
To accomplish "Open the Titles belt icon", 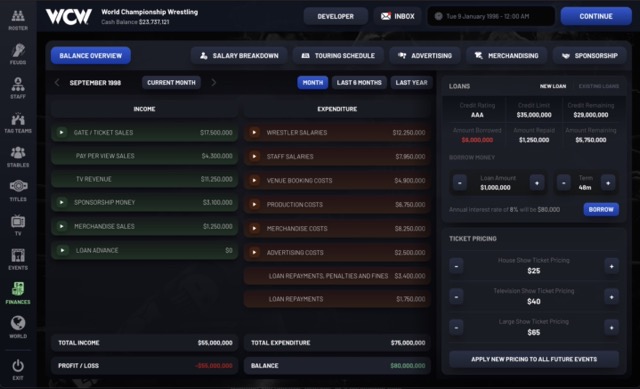I will pyautogui.click(x=18, y=187).
